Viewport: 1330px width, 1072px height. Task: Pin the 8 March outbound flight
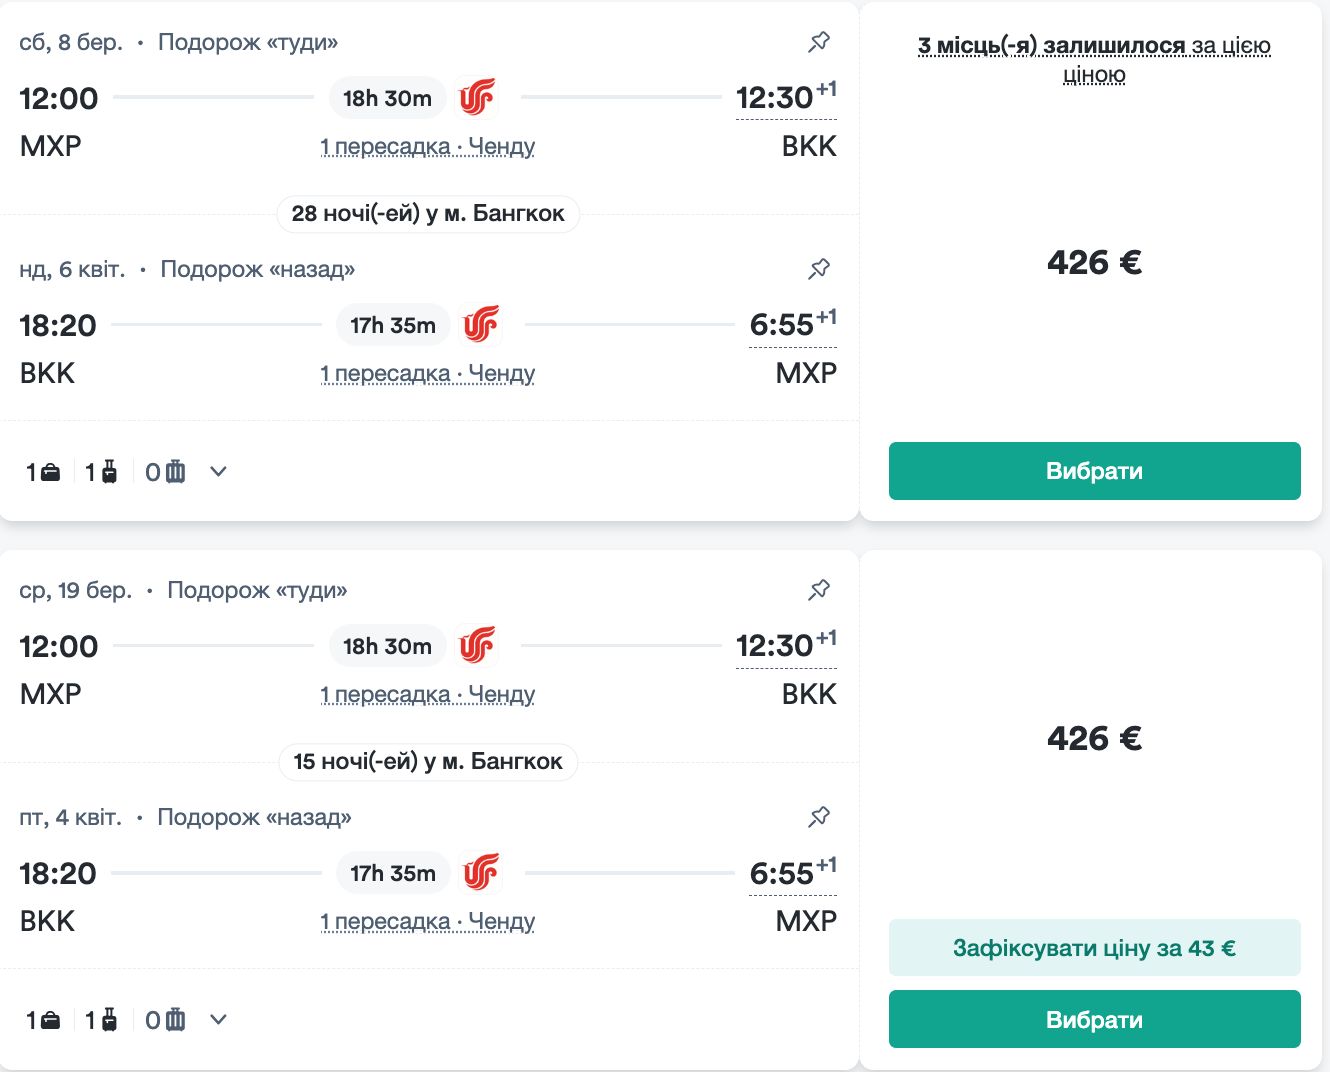(x=819, y=42)
